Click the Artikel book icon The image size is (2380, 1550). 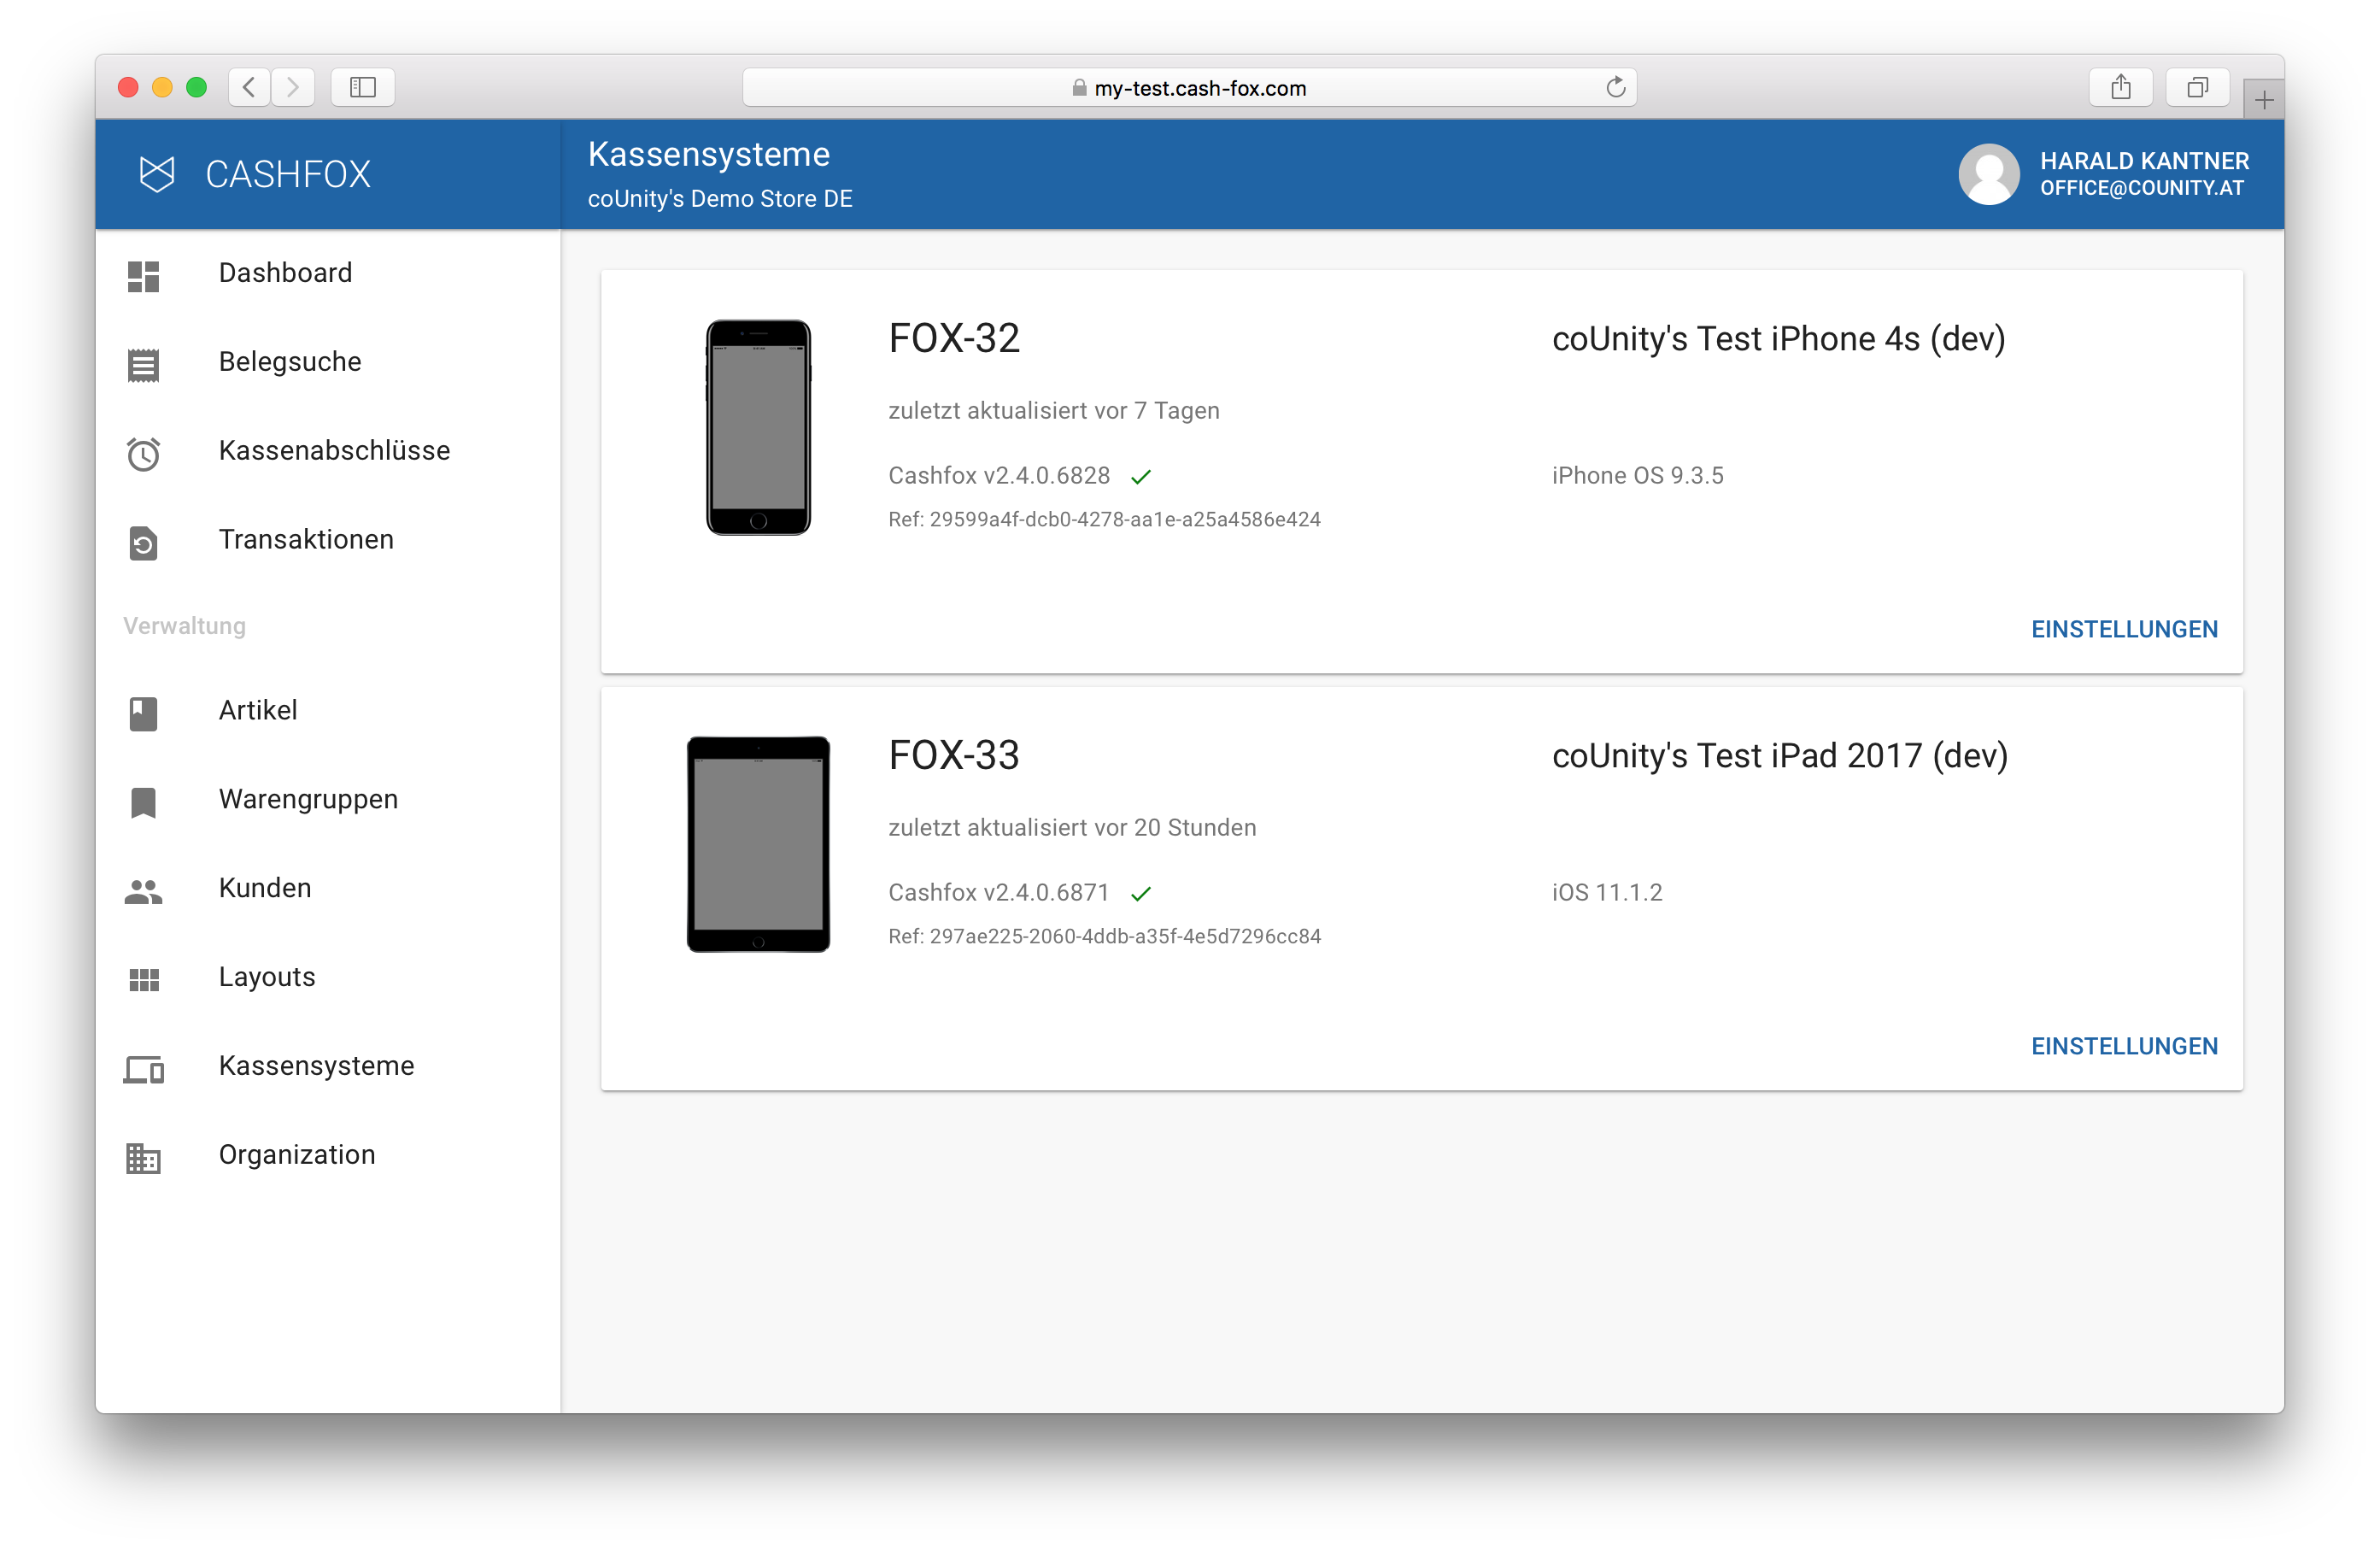pos(143,713)
